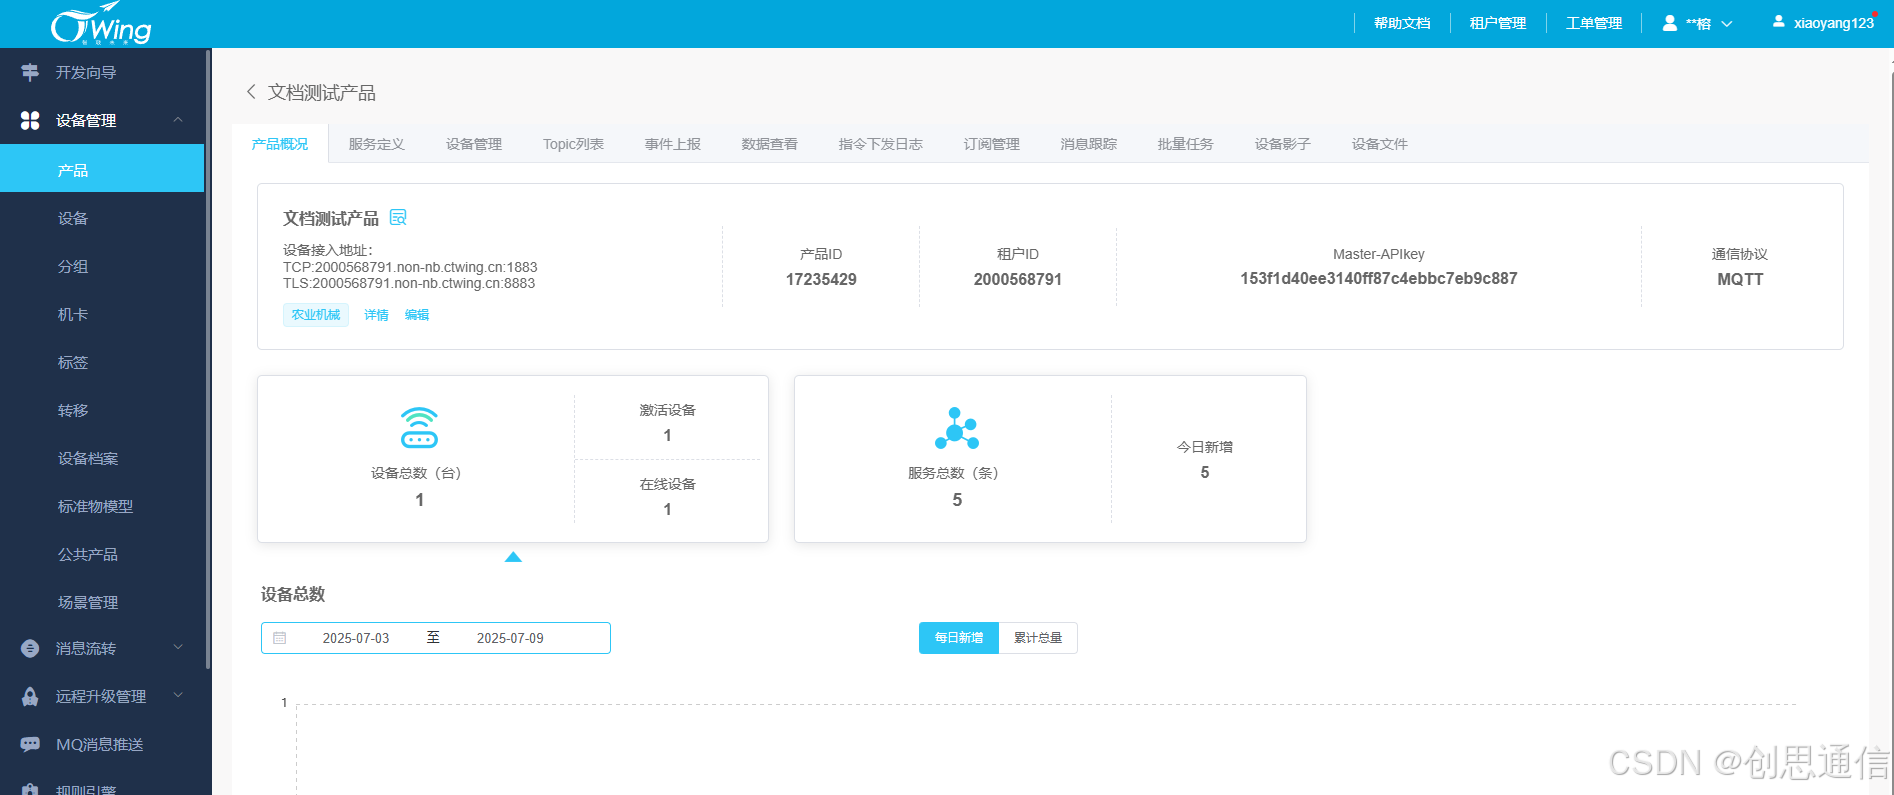Select the 每日新增 toggle button
Screen dimensions: 1894x795
(x=959, y=638)
